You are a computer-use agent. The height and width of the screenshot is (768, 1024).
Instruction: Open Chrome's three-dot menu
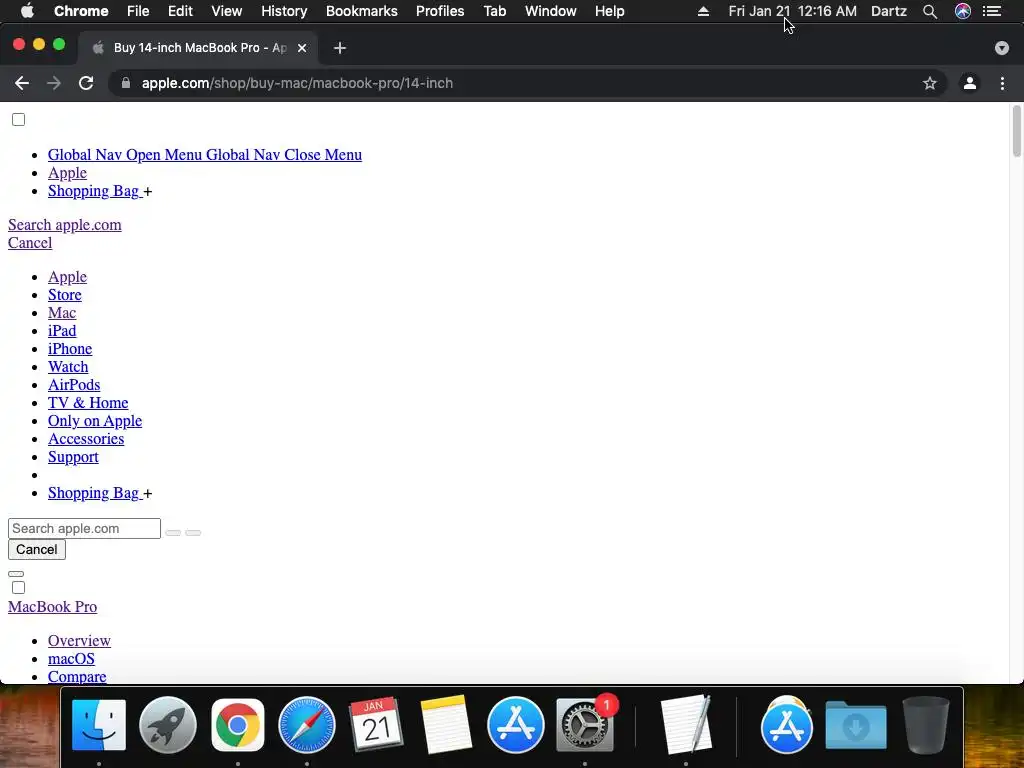coord(1002,84)
